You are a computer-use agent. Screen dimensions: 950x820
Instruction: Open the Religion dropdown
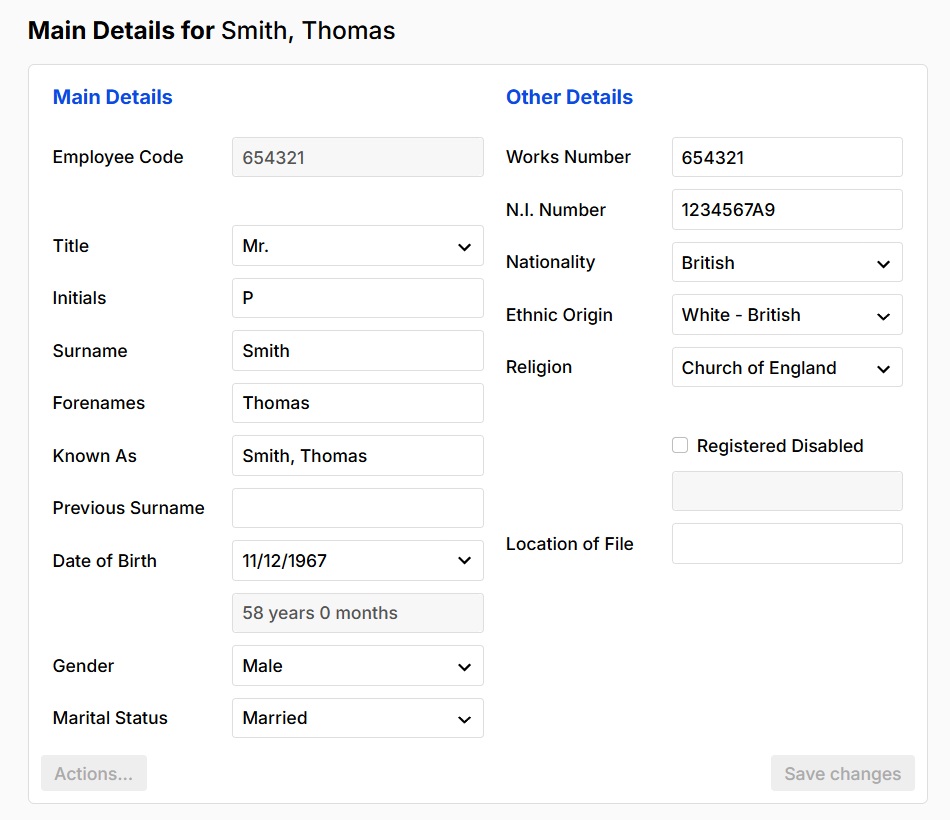786,367
